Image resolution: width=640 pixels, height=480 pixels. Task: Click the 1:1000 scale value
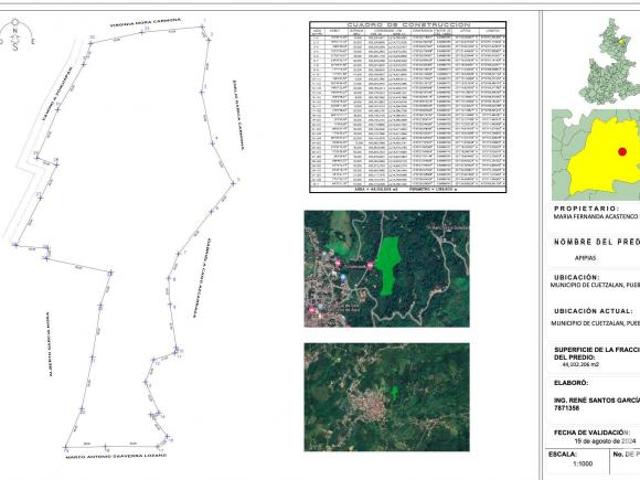click(582, 464)
